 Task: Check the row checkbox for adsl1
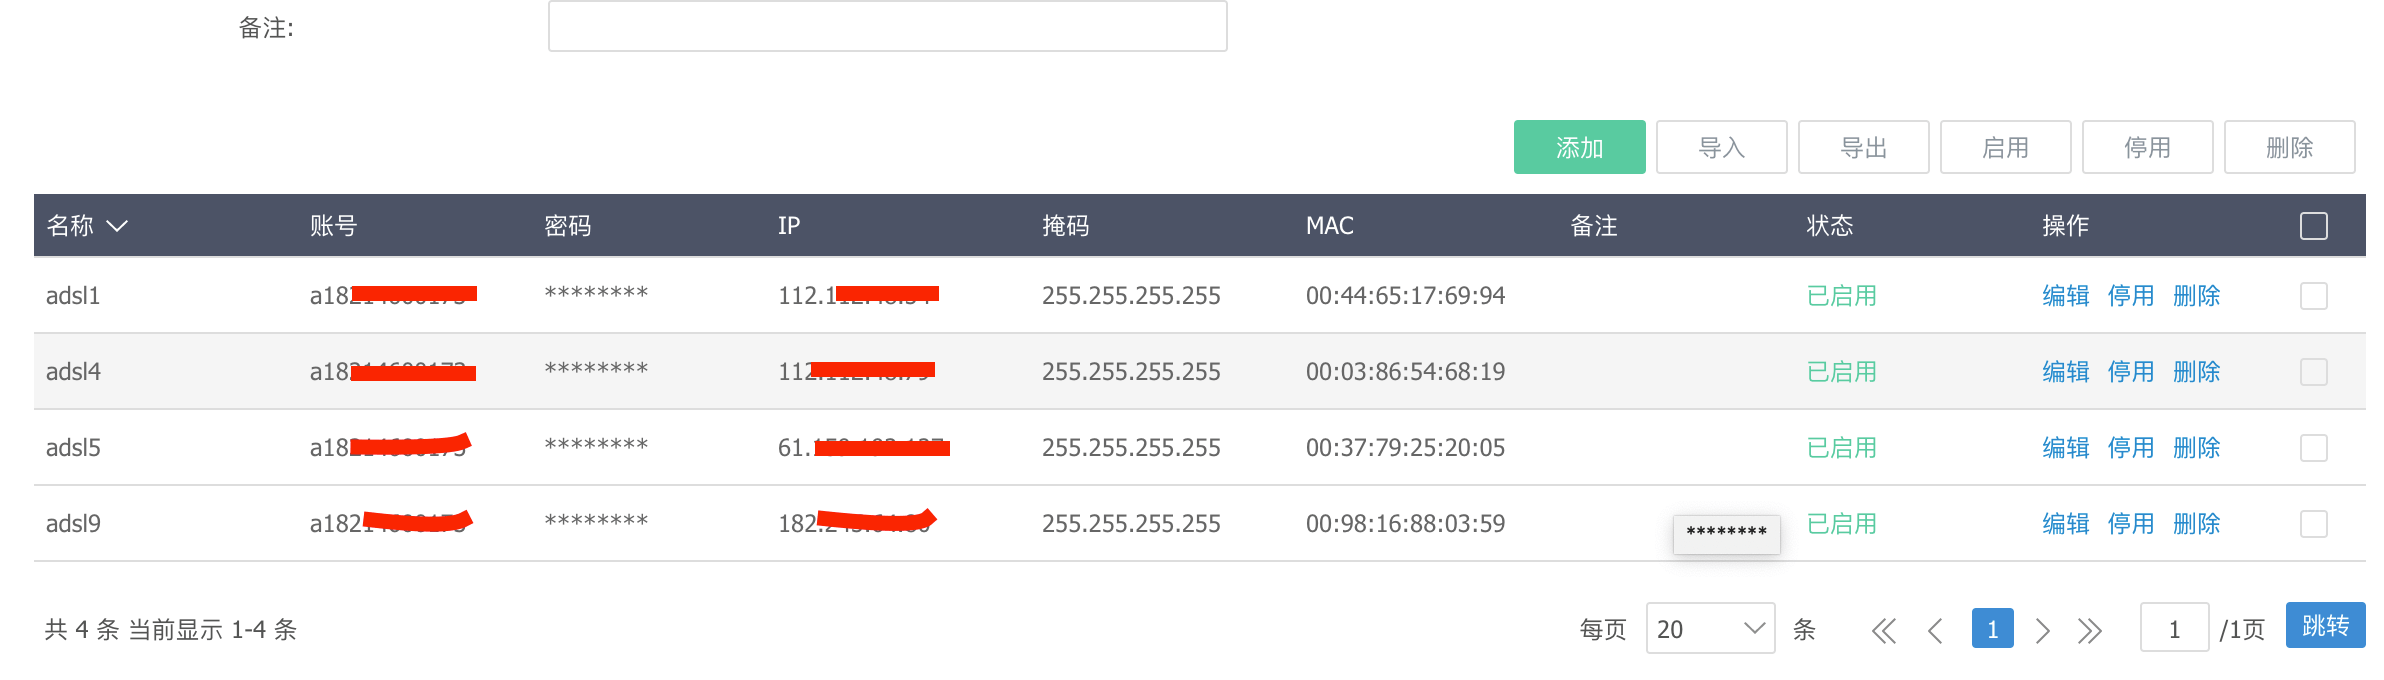coord(2315,295)
